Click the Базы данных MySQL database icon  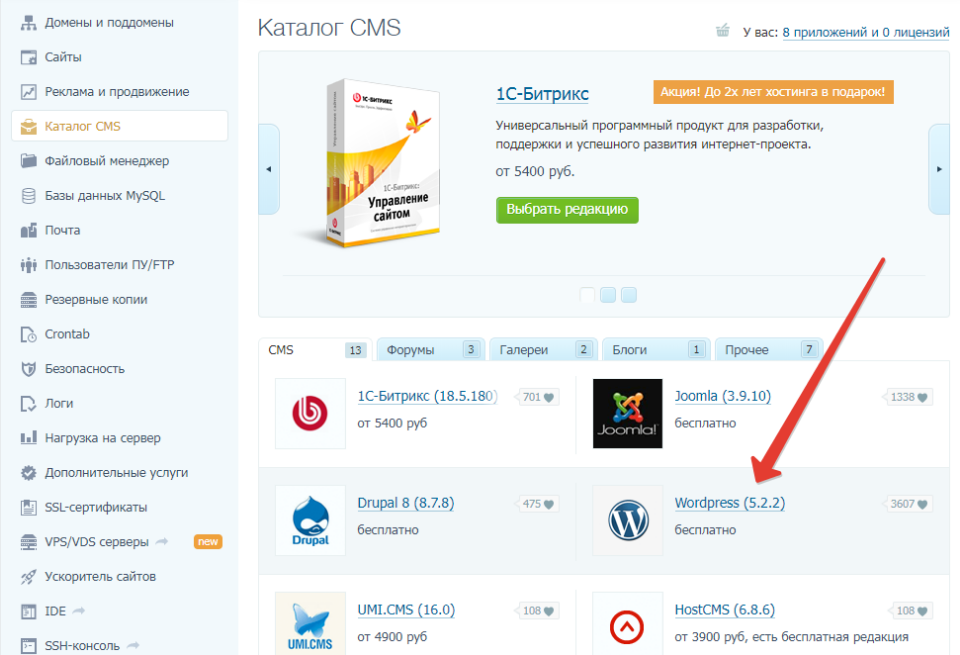[28, 196]
